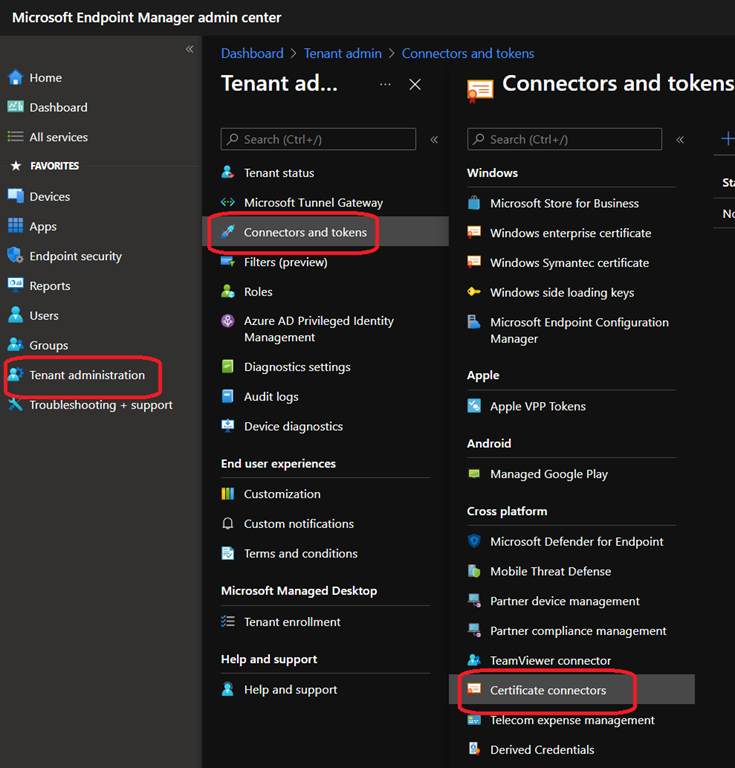Click the Tenant admin breadcrumb link
This screenshot has width=735, height=768.
pyautogui.click(x=343, y=54)
